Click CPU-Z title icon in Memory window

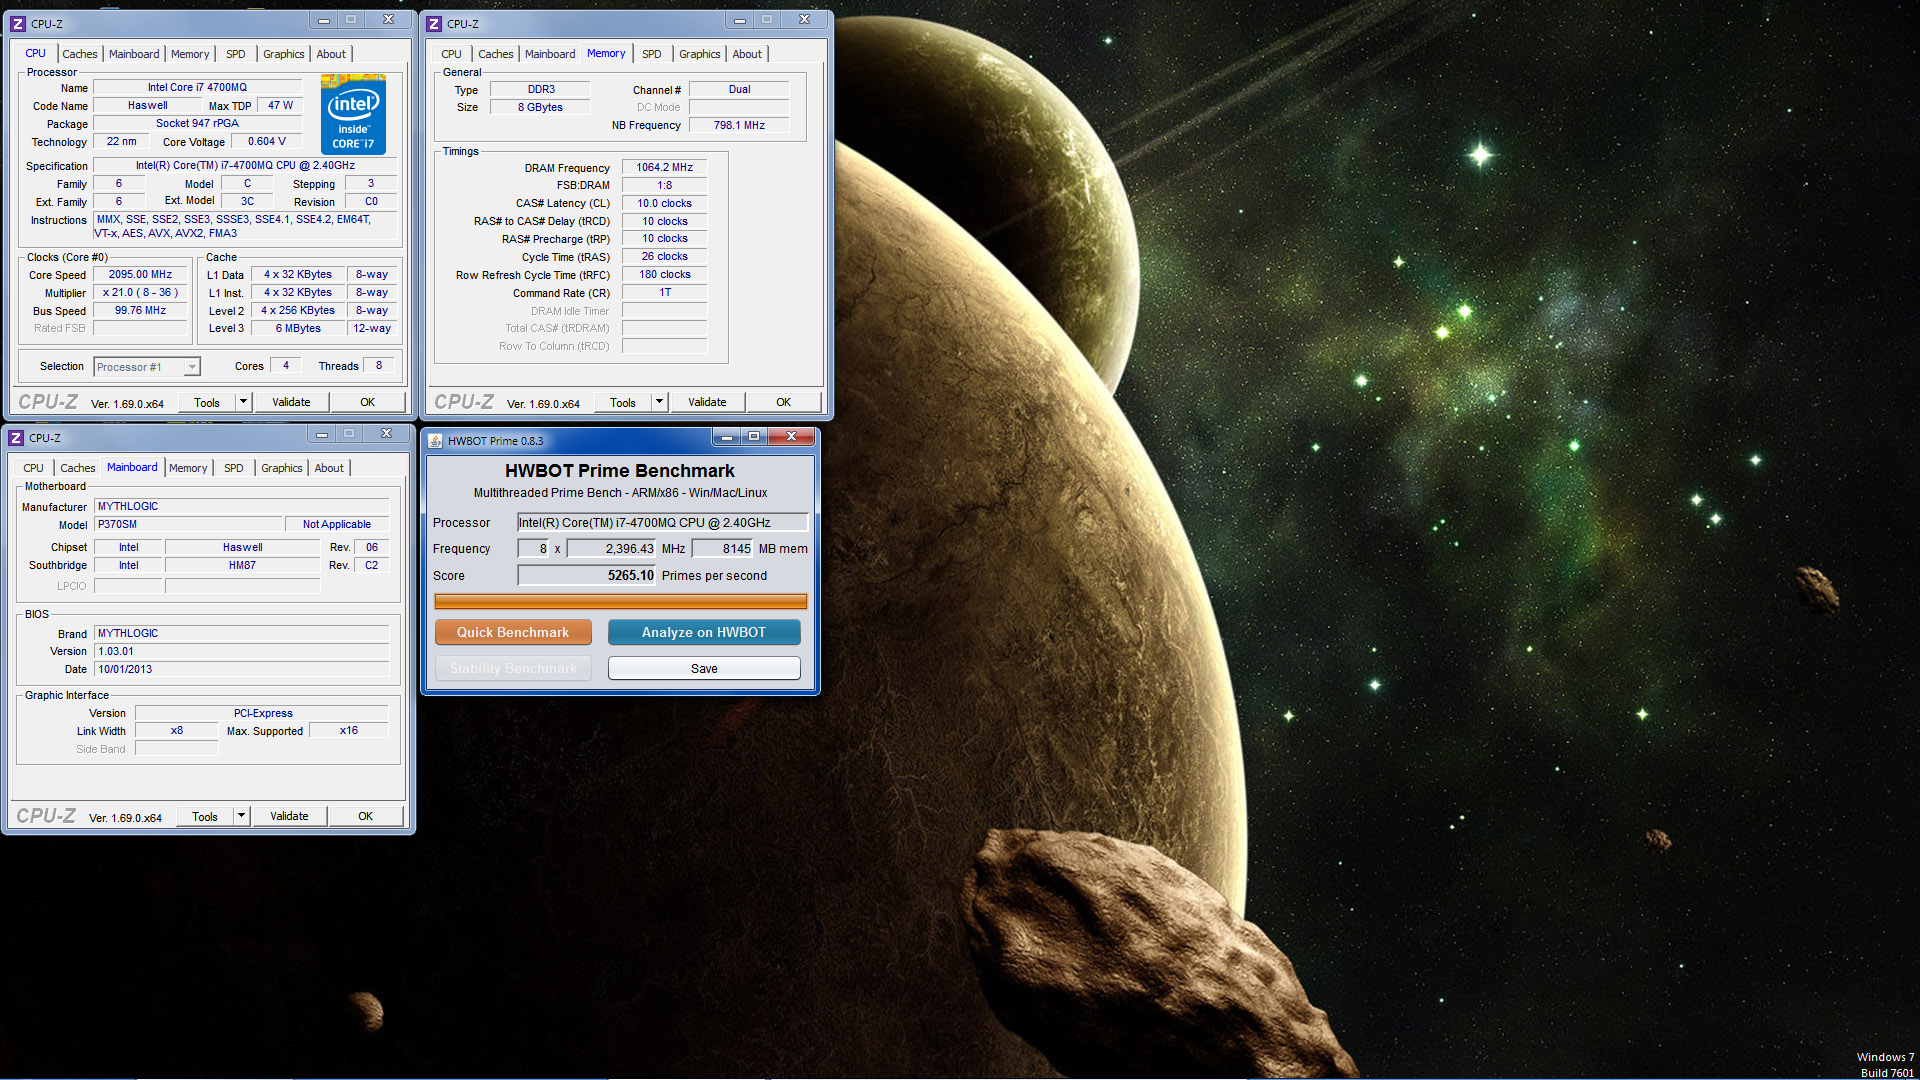pos(434,23)
